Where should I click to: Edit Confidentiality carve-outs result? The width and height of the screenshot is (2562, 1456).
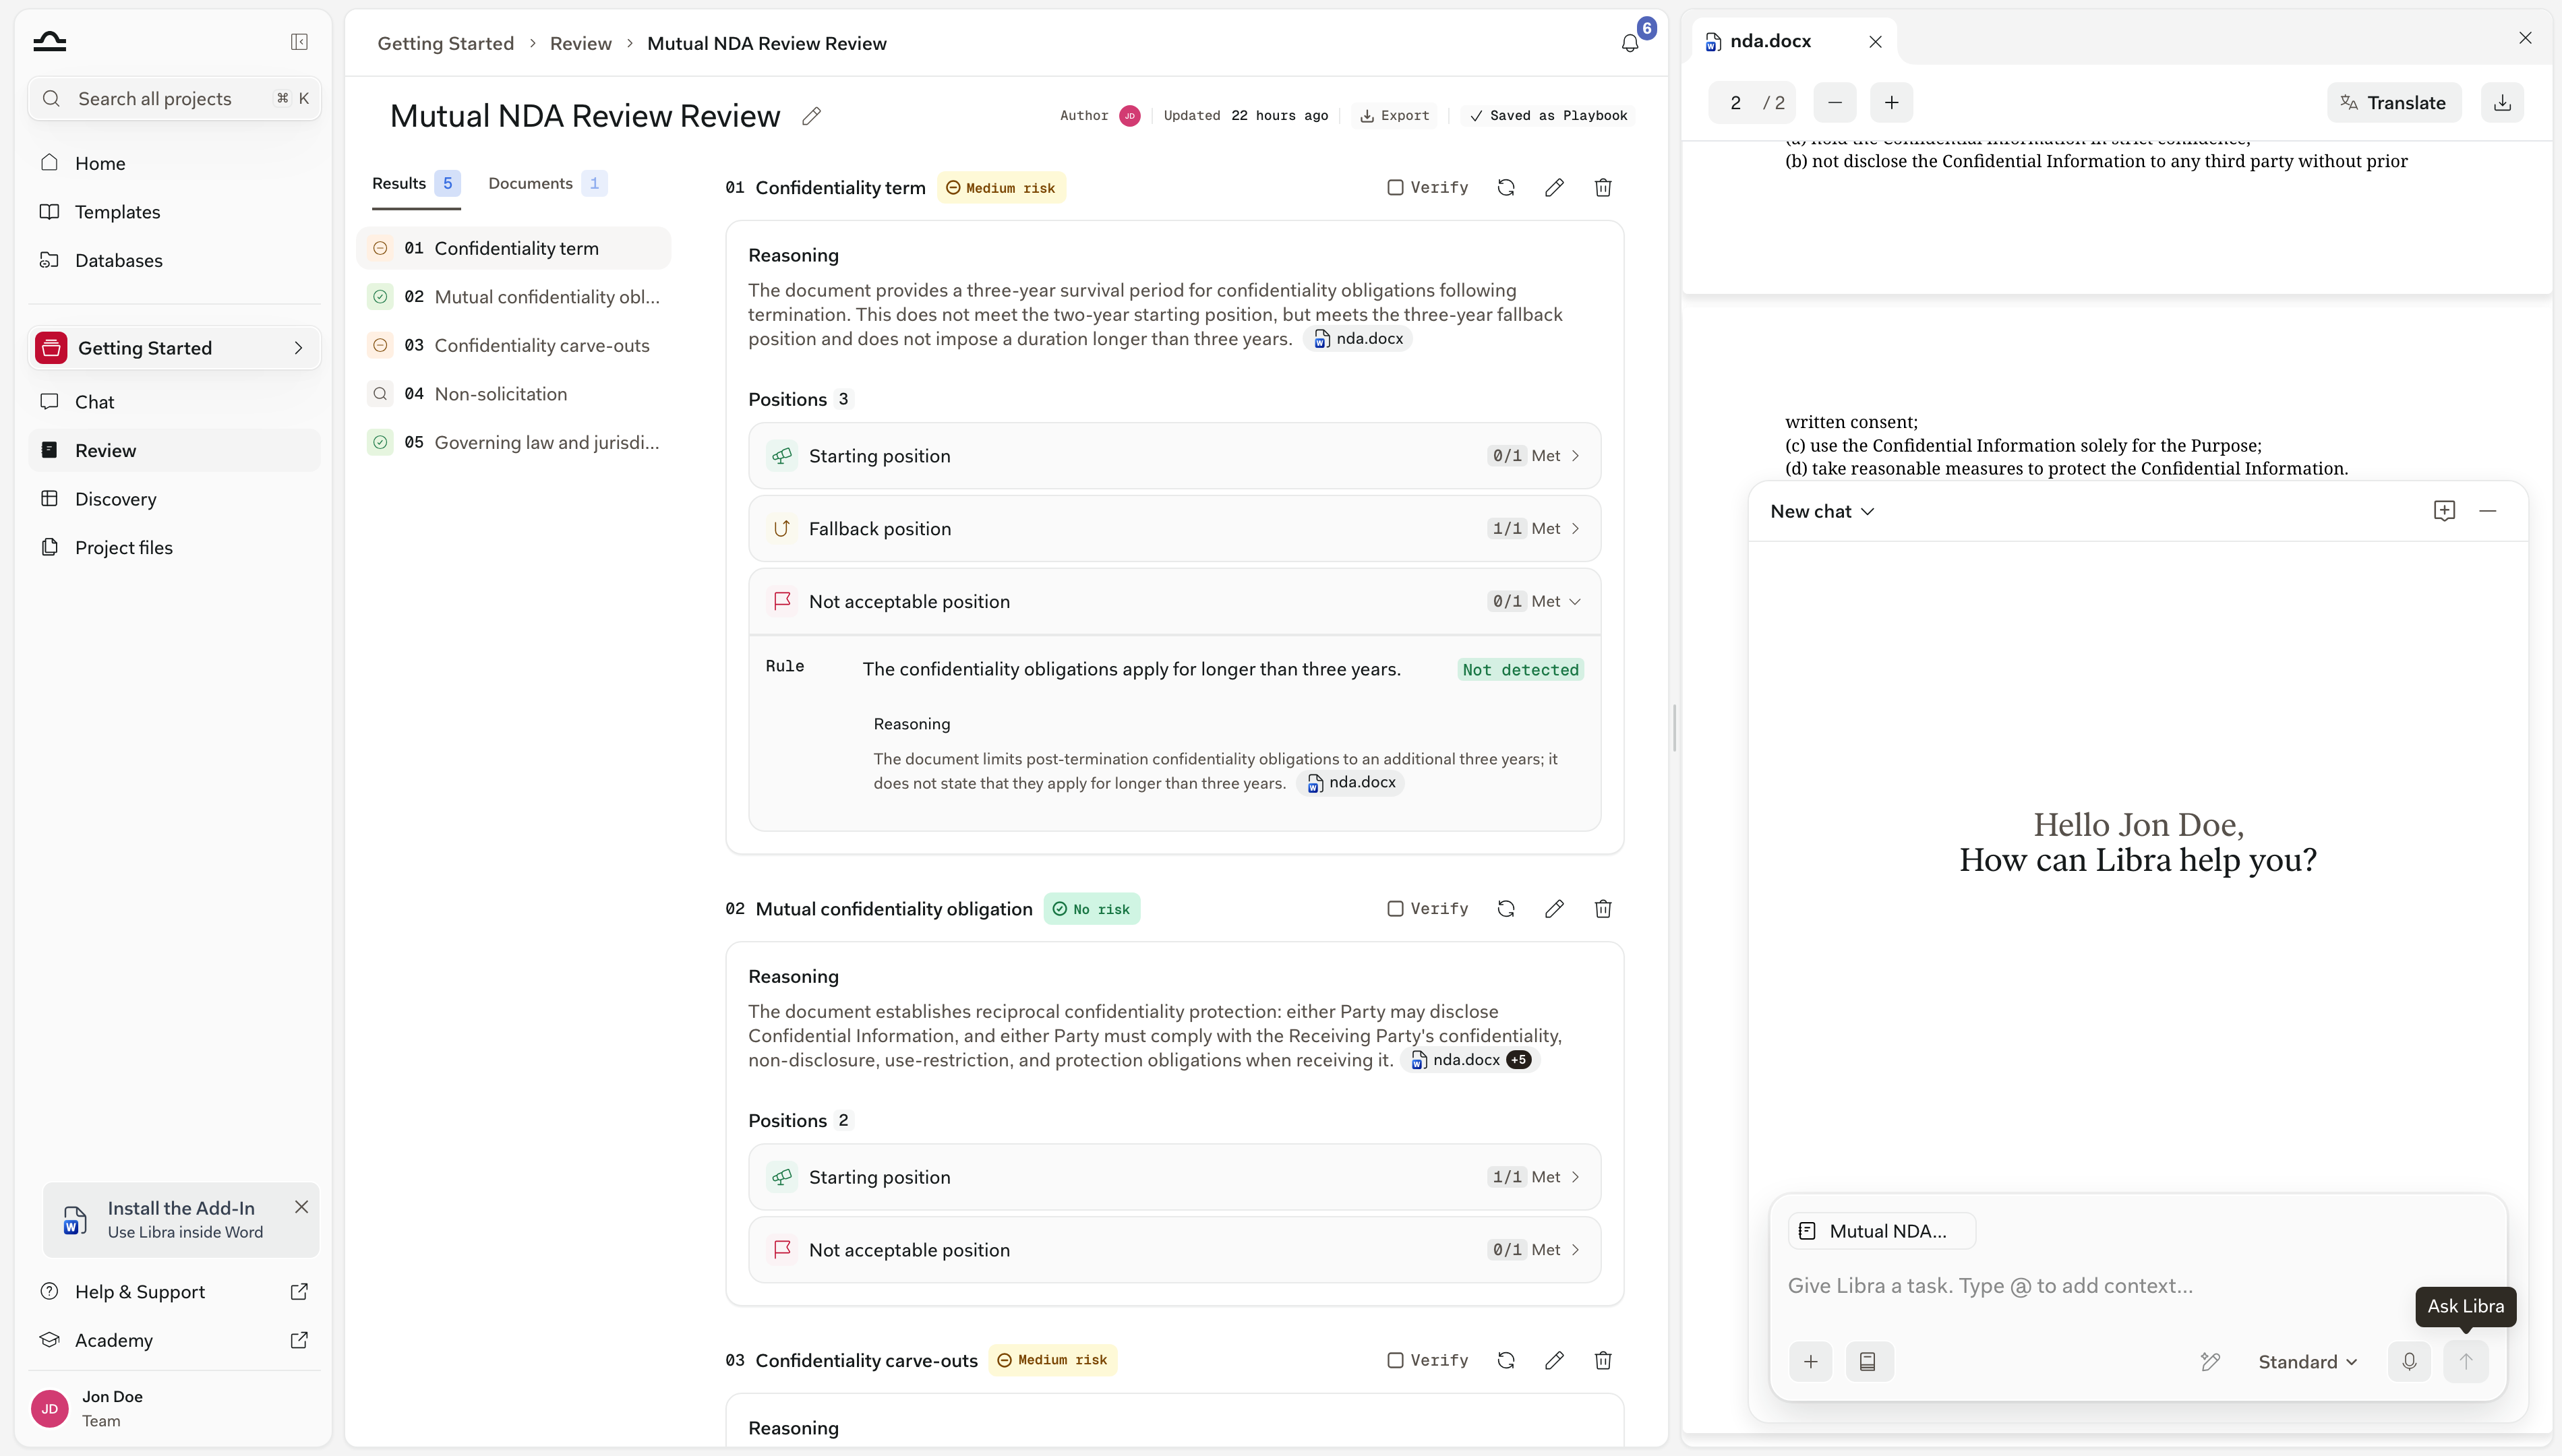coord(1554,1360)
